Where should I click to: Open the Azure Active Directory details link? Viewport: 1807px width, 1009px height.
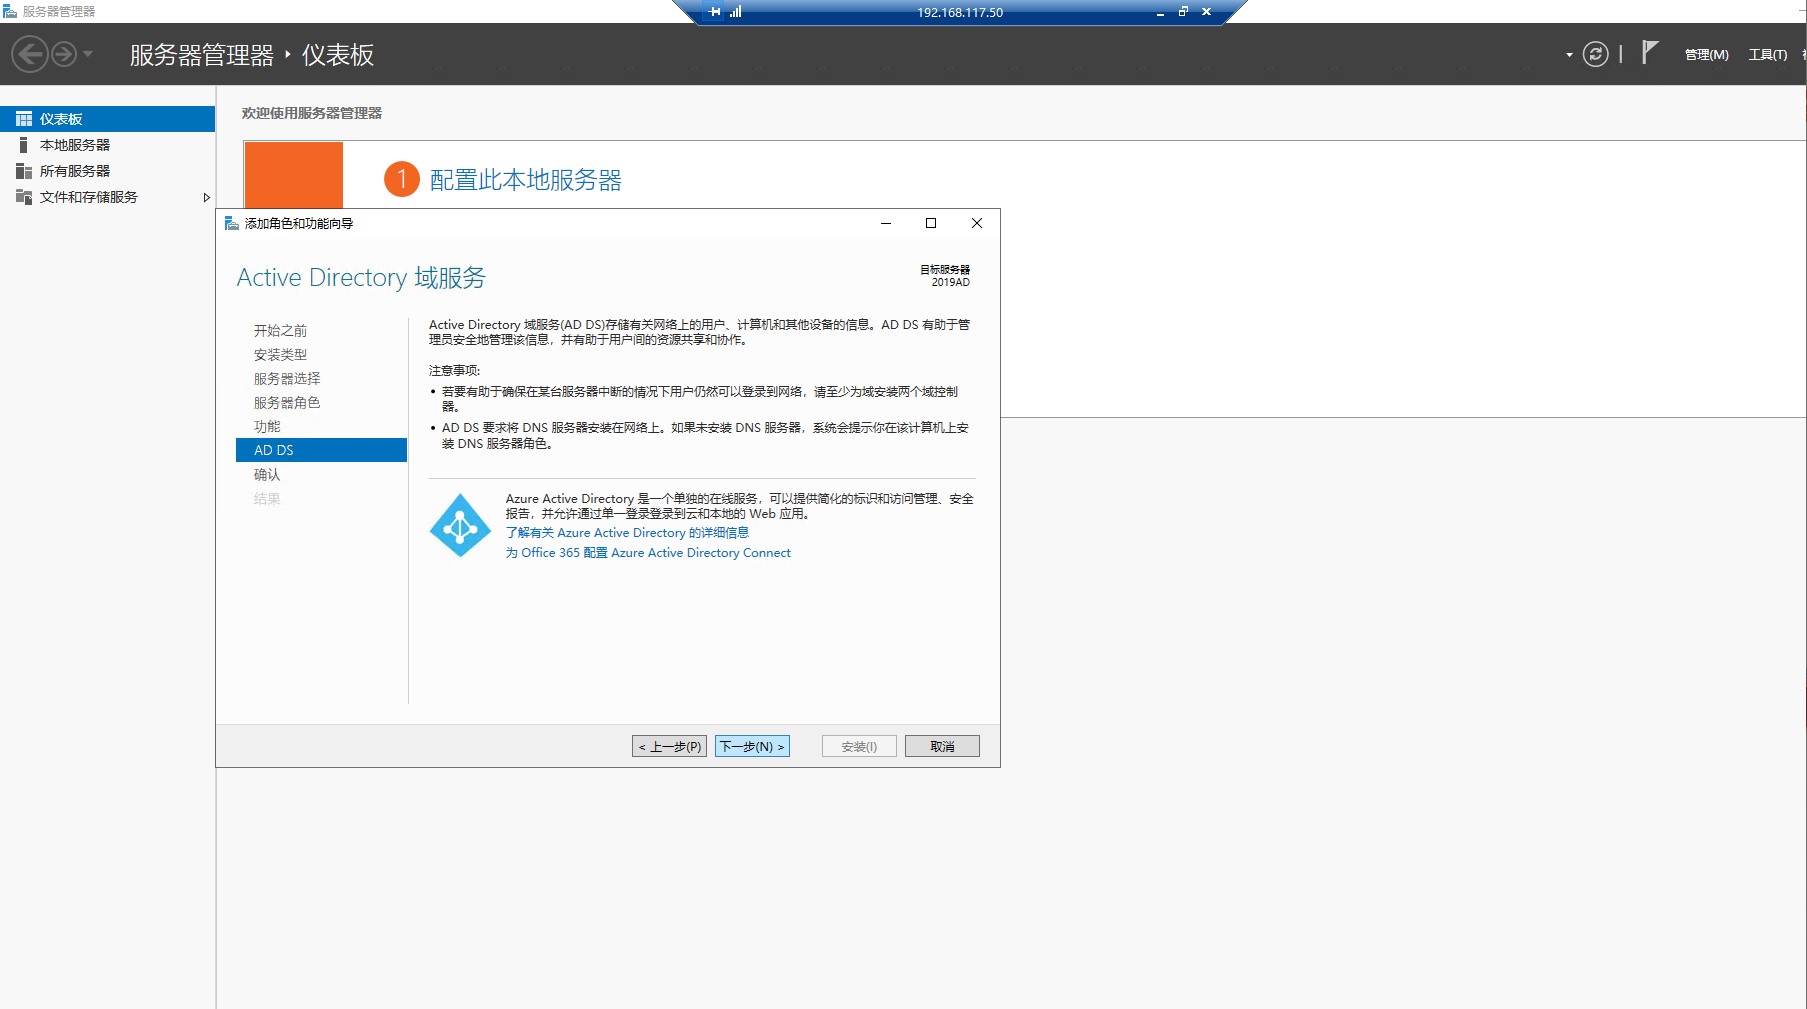[x=627, y=533]
